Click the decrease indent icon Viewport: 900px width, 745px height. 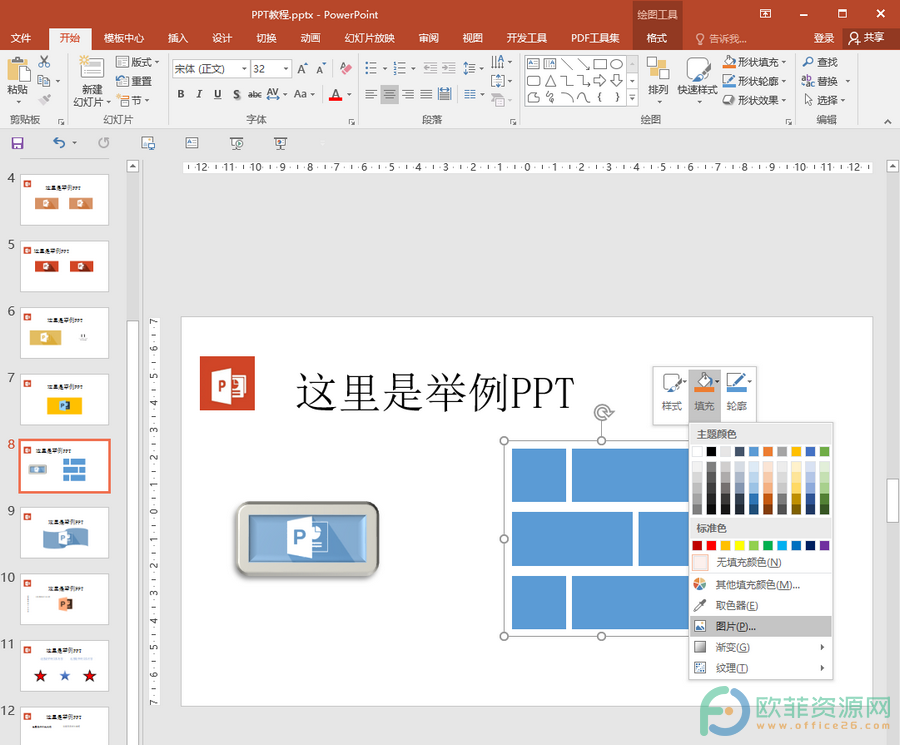point(430,68)
